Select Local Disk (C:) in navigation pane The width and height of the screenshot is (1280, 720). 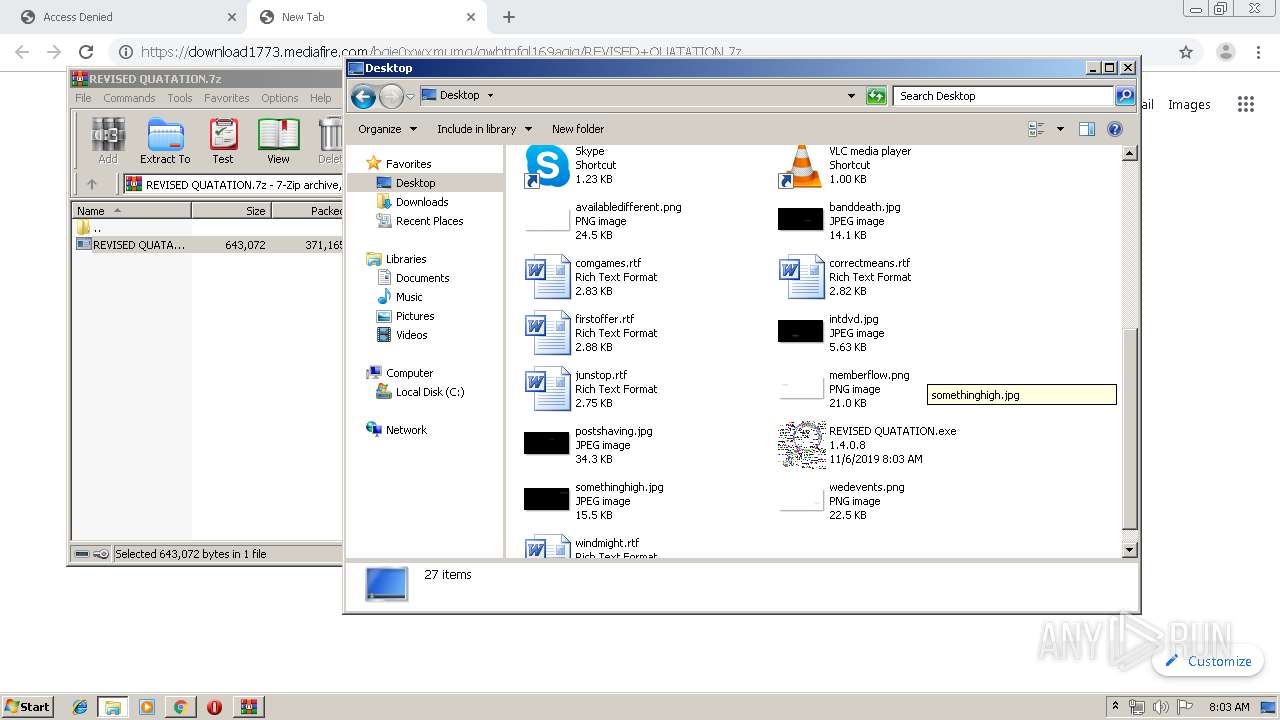click(x=430, y=392)
